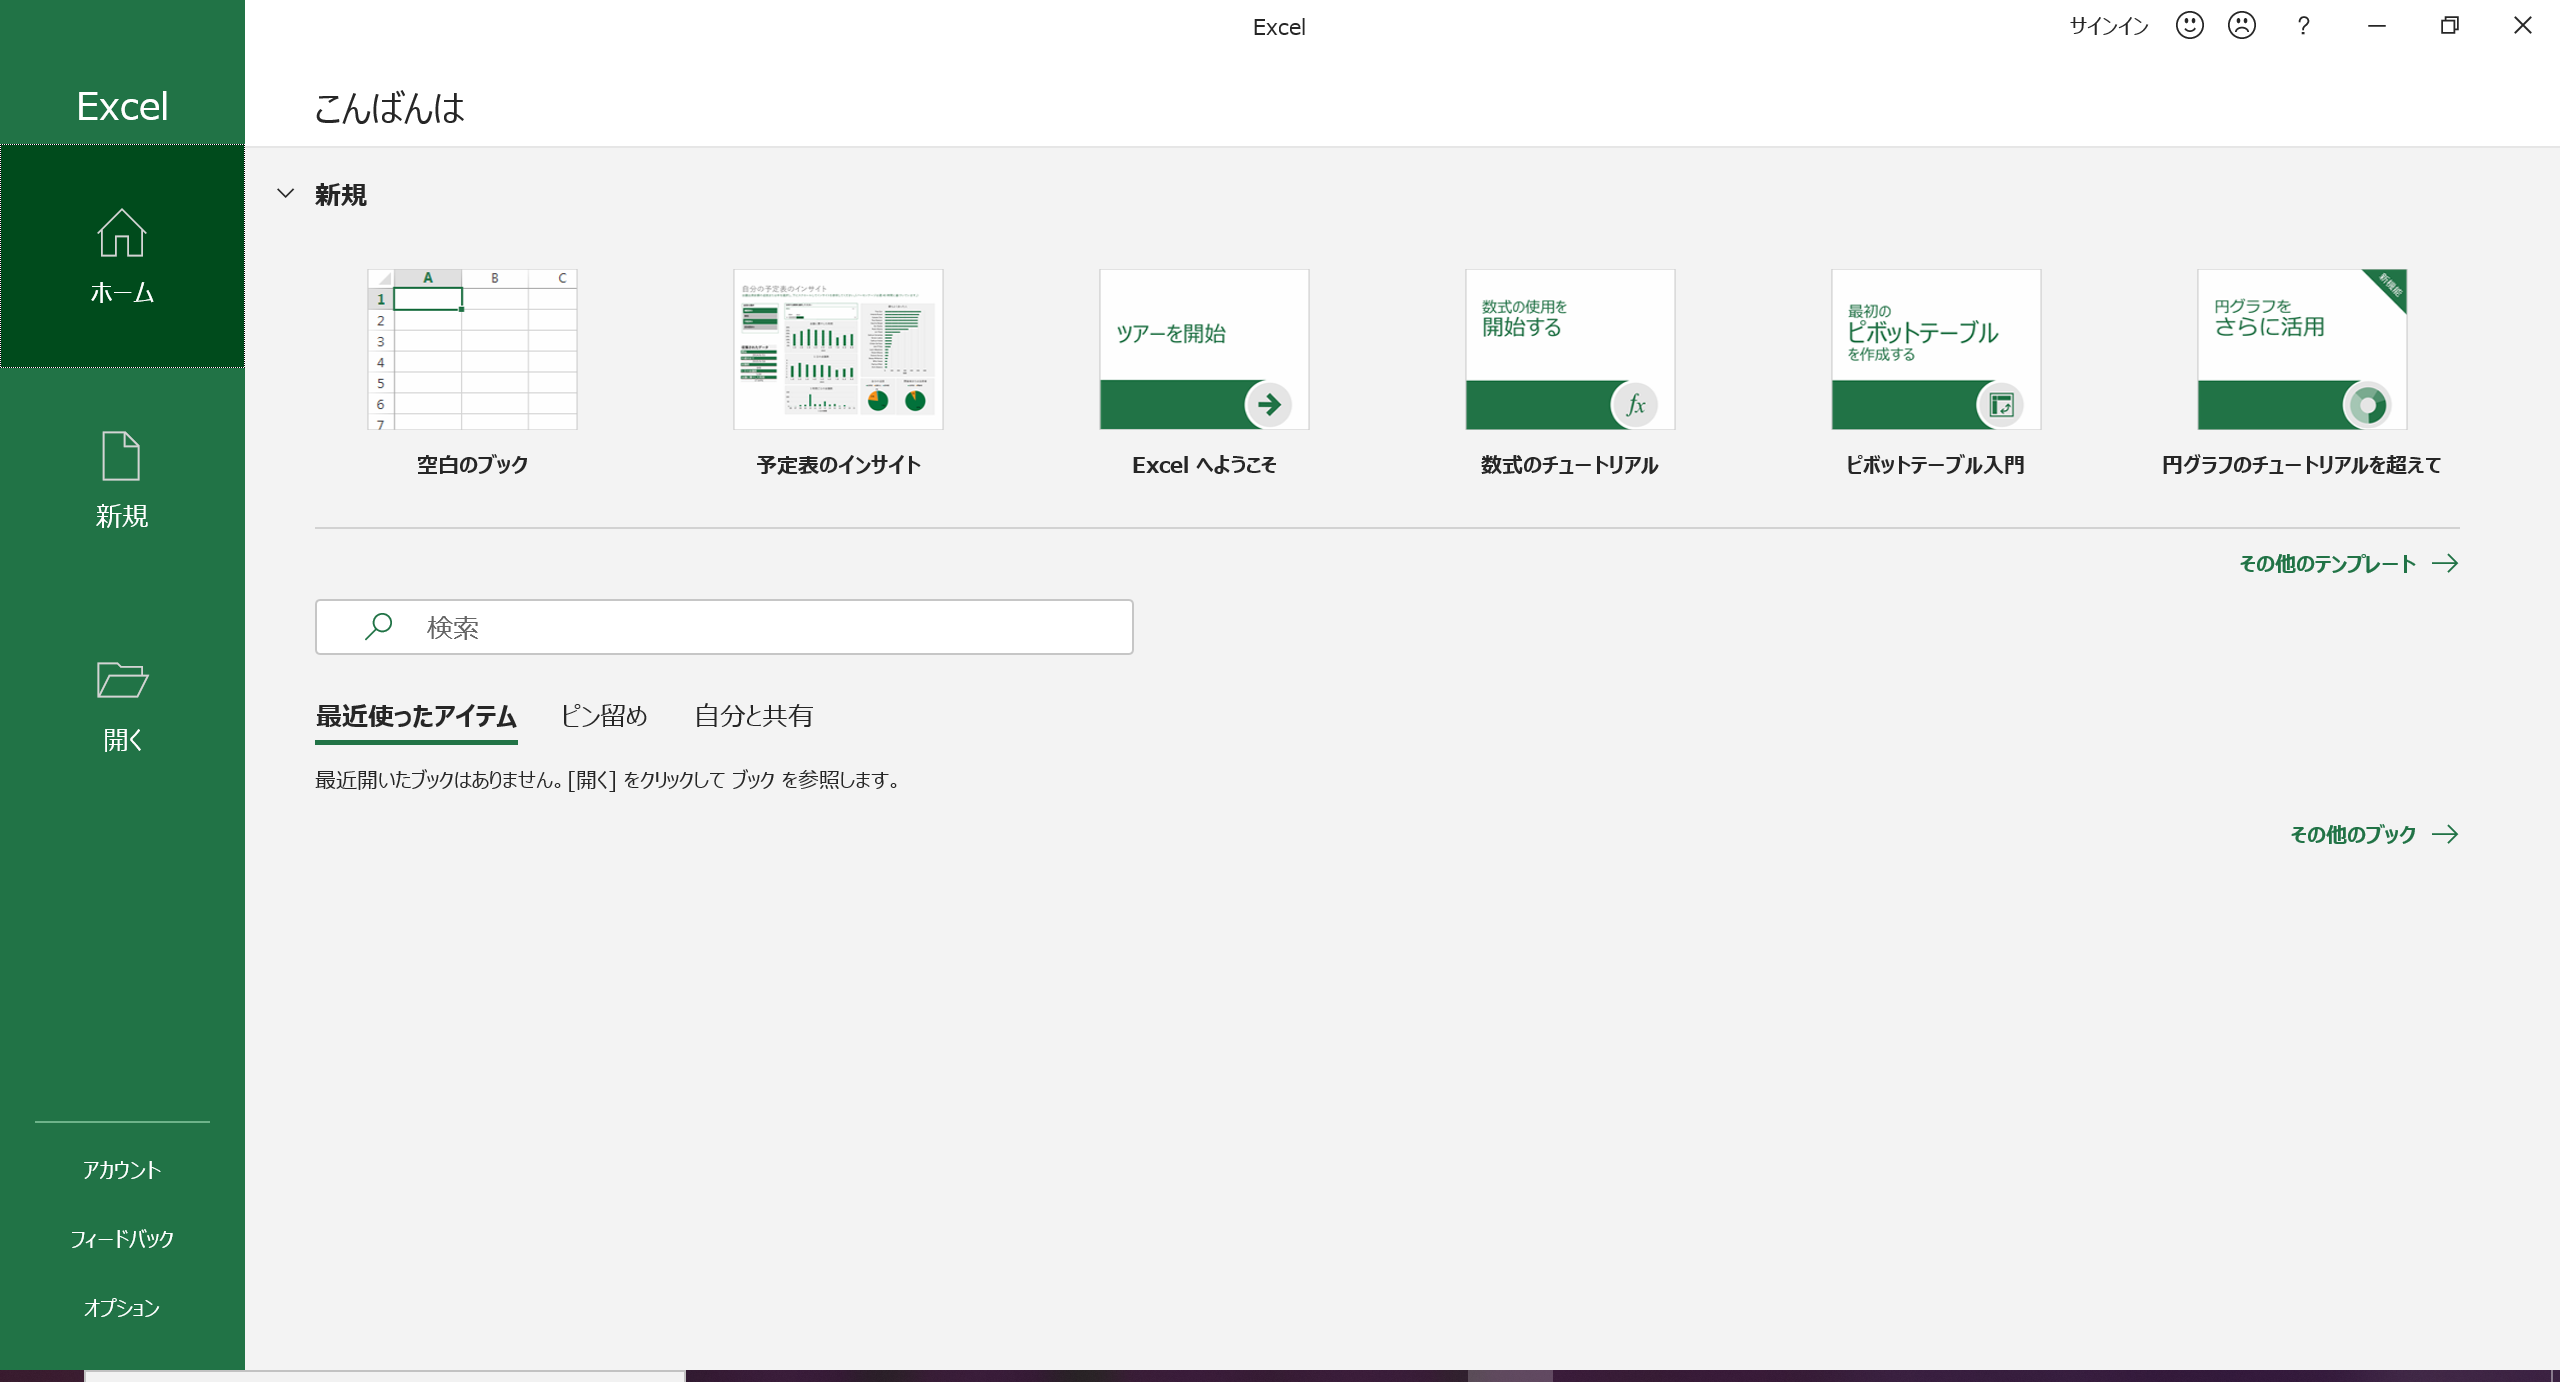Click into the 検索 search box

[x=724, y=627]
